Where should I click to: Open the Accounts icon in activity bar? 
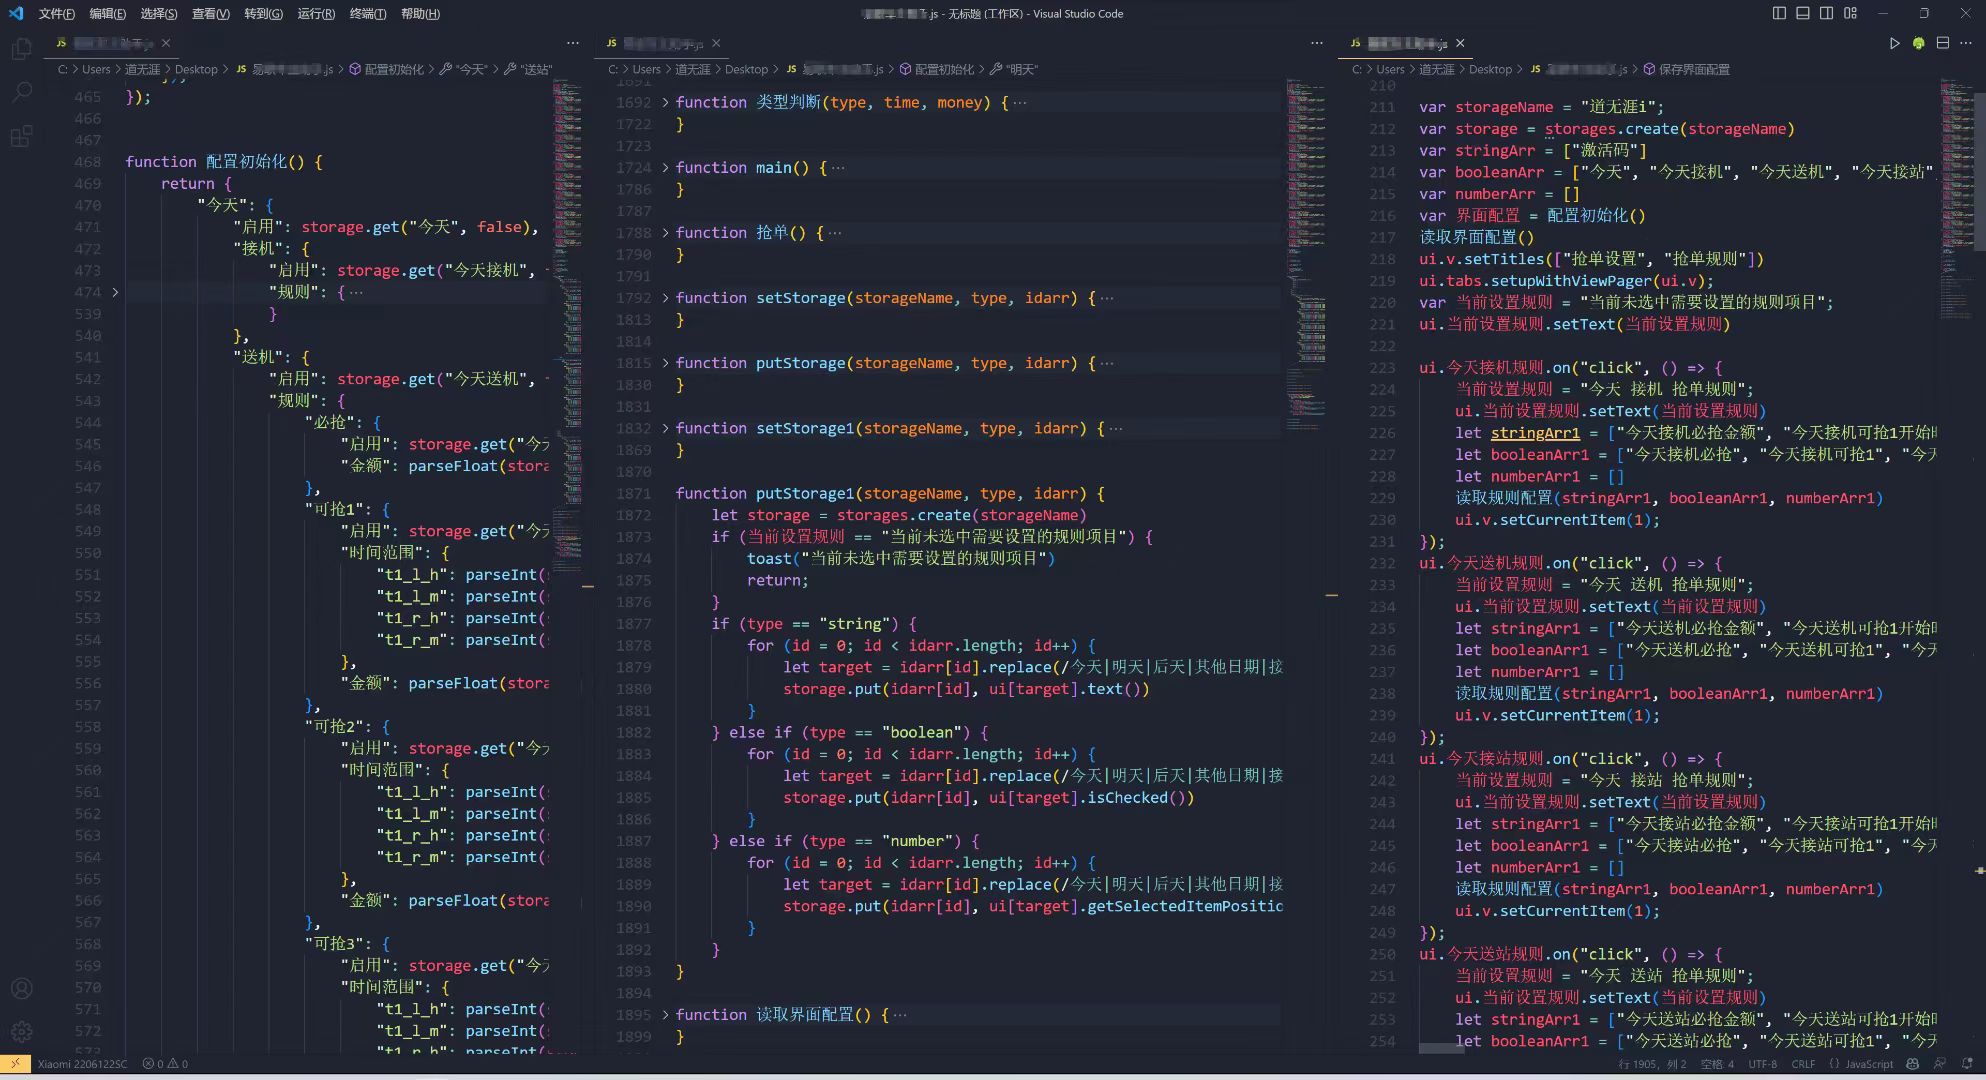click(21, 988)
